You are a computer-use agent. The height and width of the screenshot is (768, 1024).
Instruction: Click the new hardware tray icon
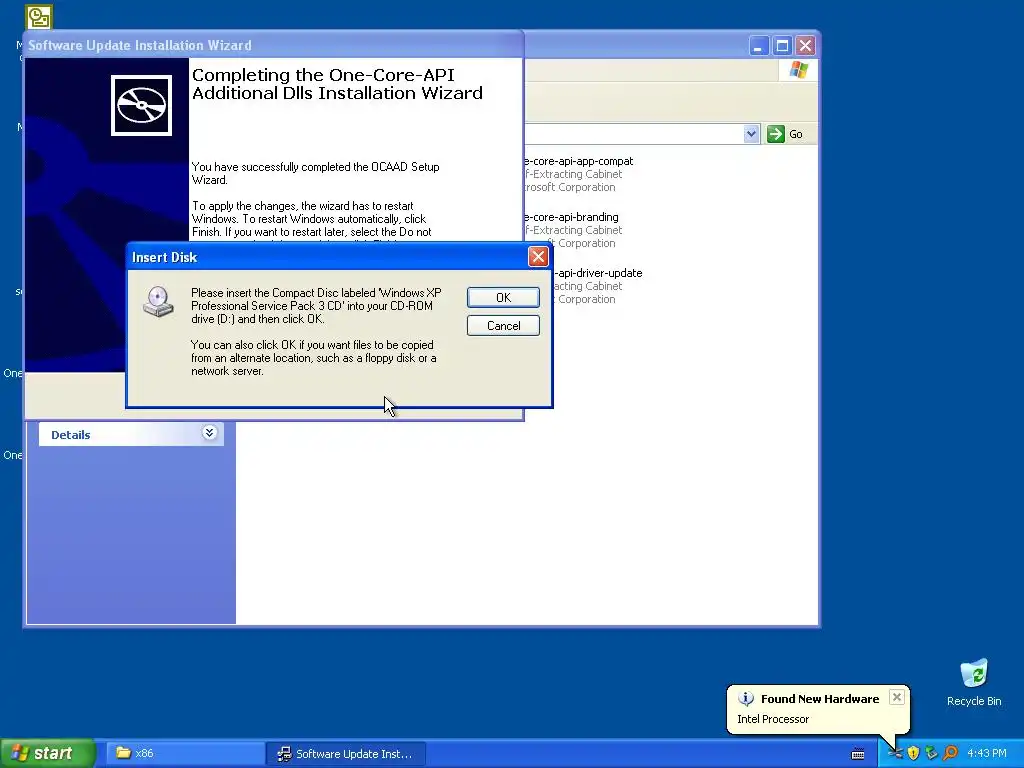895,754
